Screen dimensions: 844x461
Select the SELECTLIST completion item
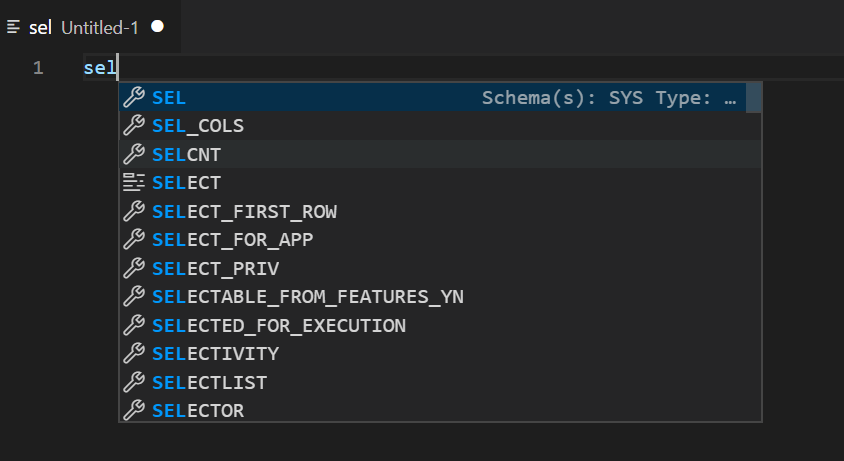click(x=209, y=382)
